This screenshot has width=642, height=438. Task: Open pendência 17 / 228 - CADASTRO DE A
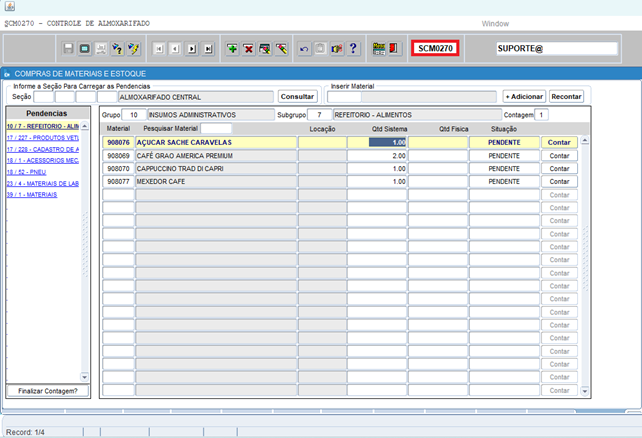pos(43,149)
